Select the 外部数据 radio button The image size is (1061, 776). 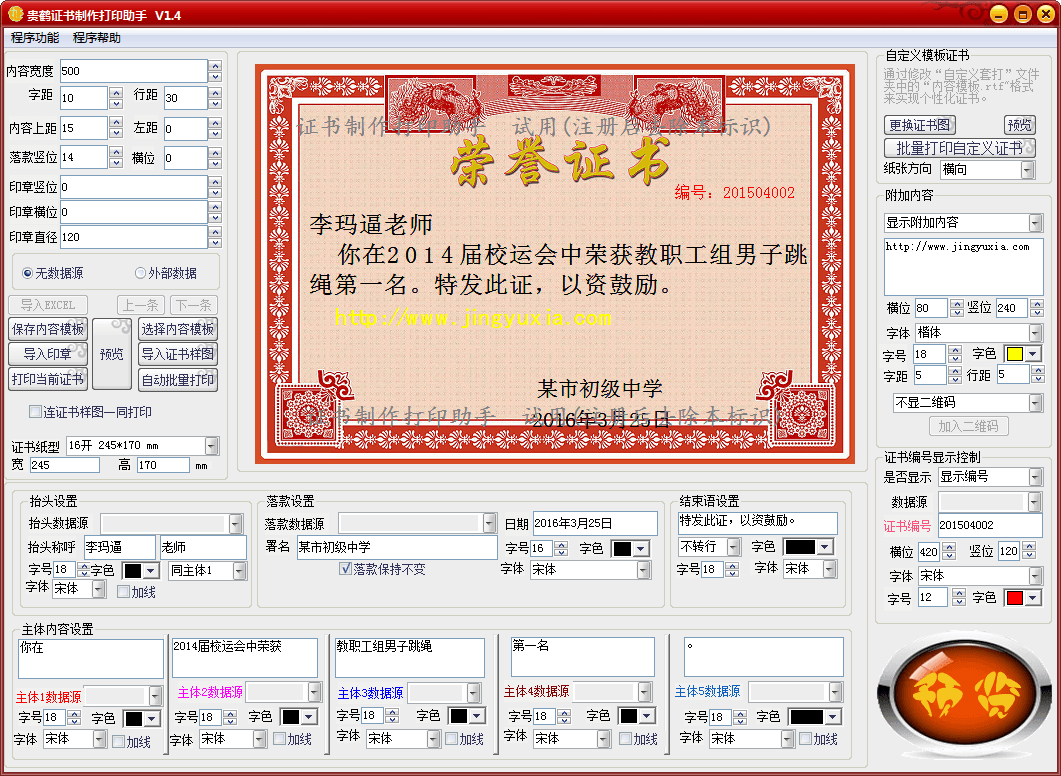click(x=141, y=273)
